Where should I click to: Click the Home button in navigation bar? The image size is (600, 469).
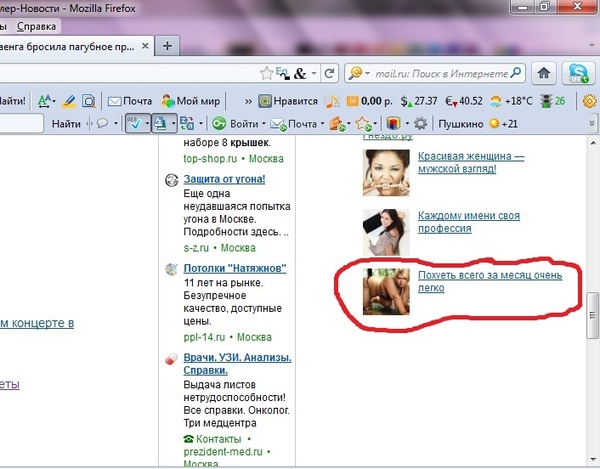click(543, 72)
